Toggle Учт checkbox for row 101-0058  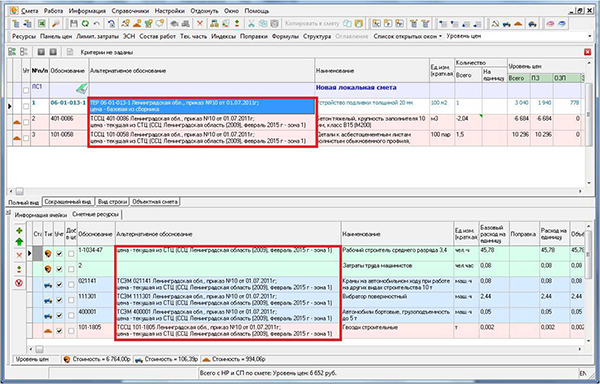tap(26, 138)
